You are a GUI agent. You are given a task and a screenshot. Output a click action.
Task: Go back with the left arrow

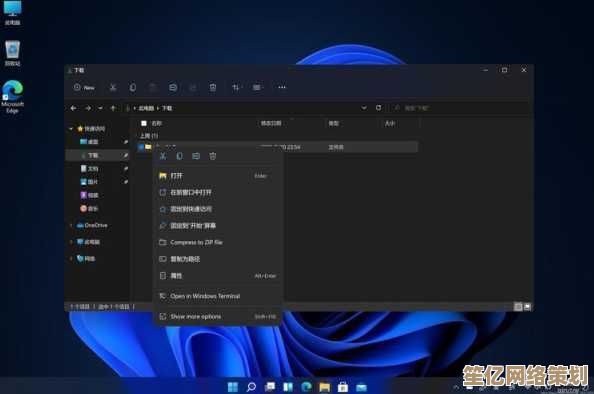[x=73, y=108]
